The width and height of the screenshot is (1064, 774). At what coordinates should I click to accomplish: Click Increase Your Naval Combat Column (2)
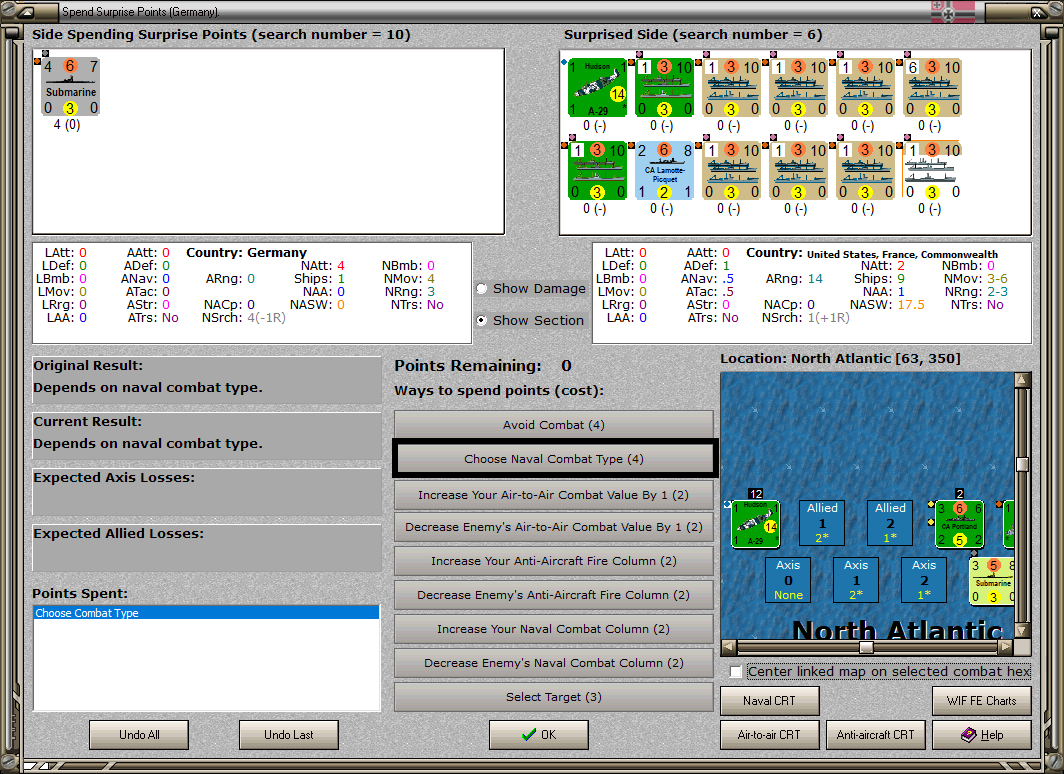(554, 629)
